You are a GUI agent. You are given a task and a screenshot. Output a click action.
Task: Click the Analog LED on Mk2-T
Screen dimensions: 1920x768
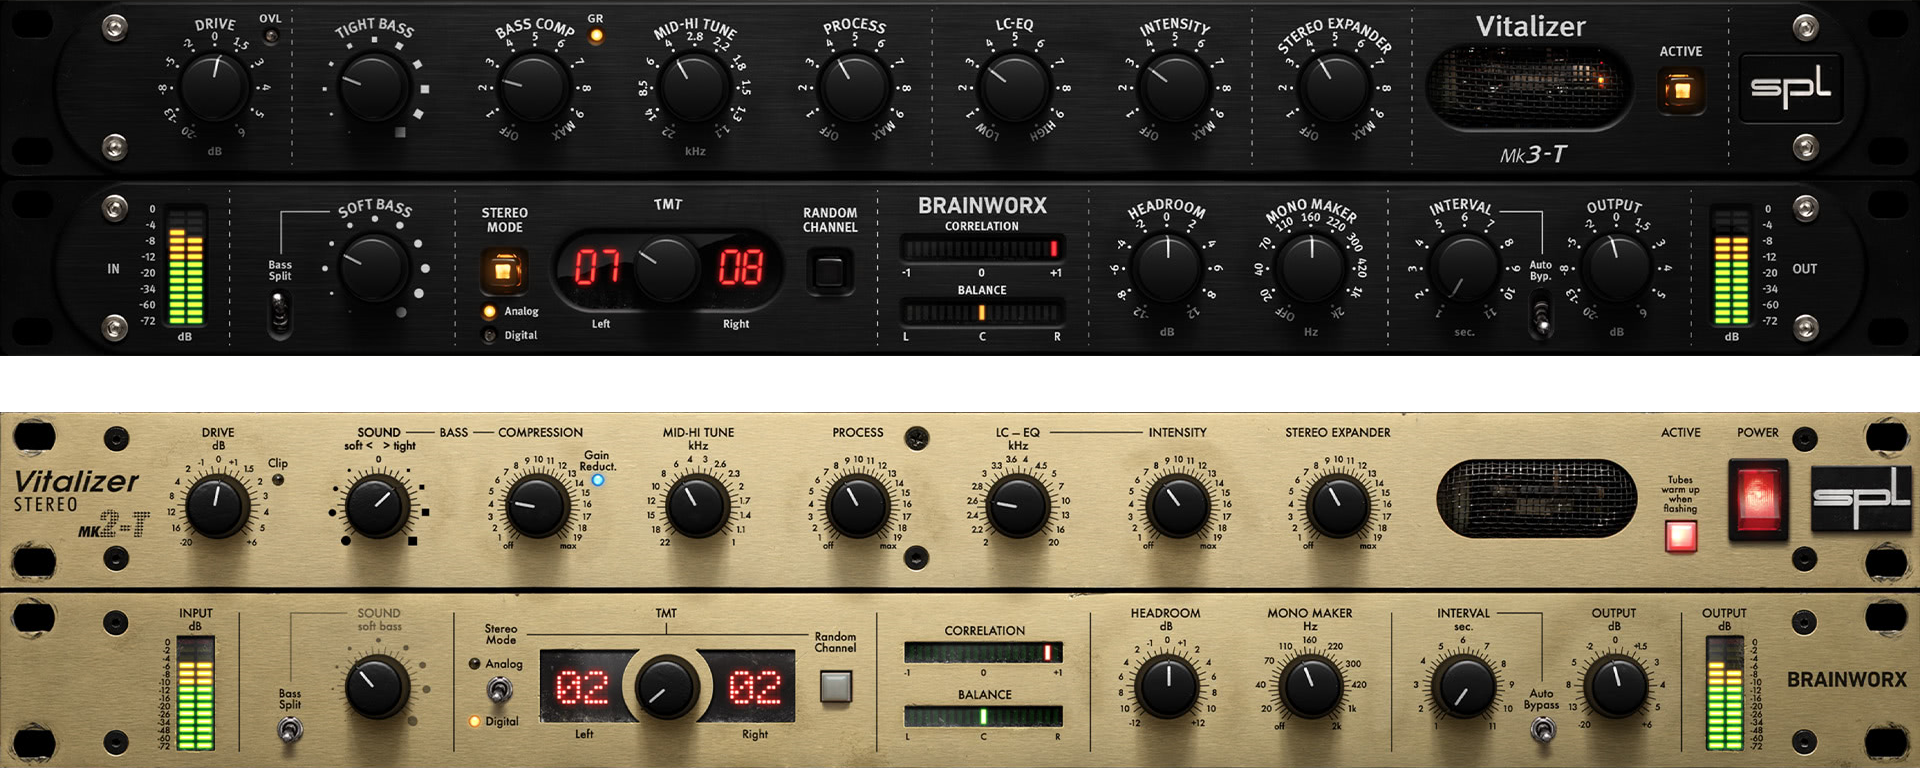(x=474, y=664)
